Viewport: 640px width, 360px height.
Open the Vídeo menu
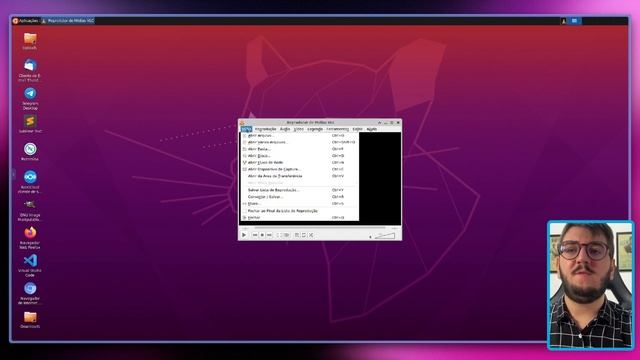[299, 129]
